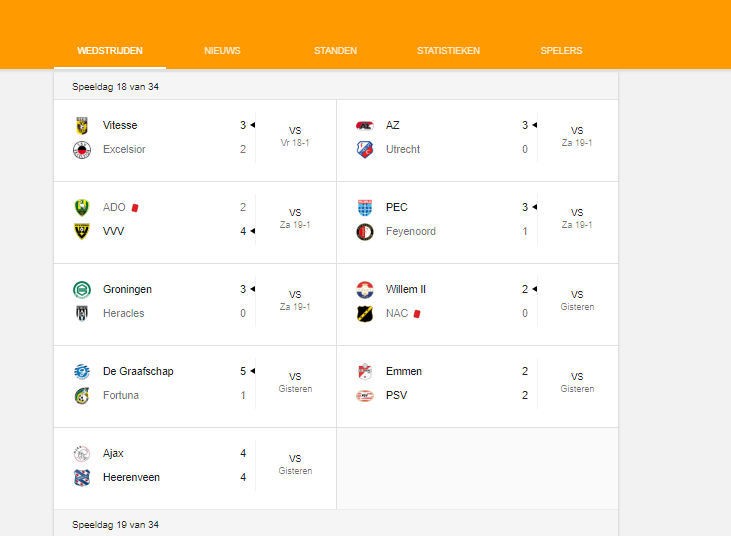Switch to the Nieuws tab
731x536 pixels.
(222, 51)
